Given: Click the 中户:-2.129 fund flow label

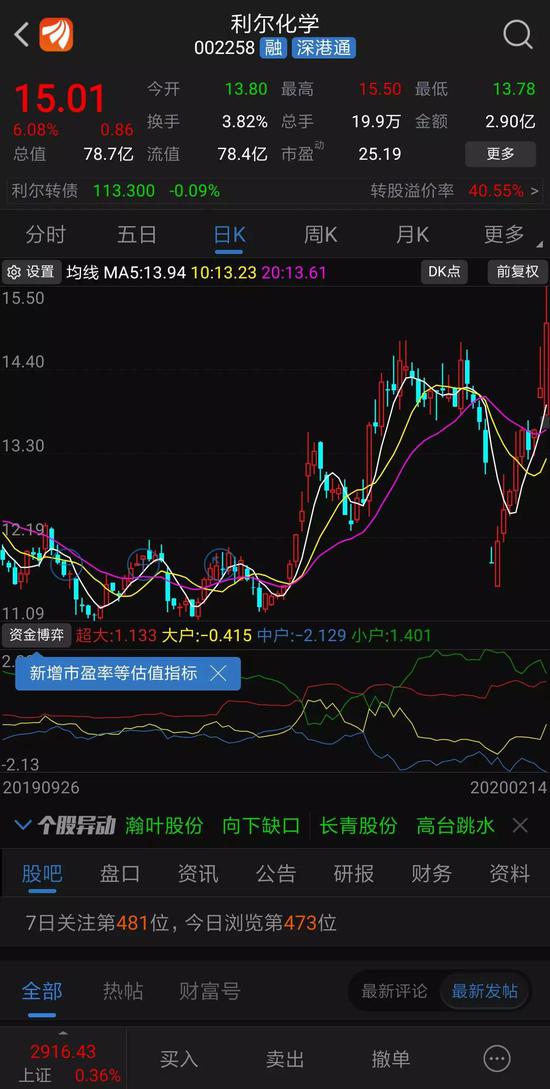Looking at the screenshot, I should [x=301, y=635].
